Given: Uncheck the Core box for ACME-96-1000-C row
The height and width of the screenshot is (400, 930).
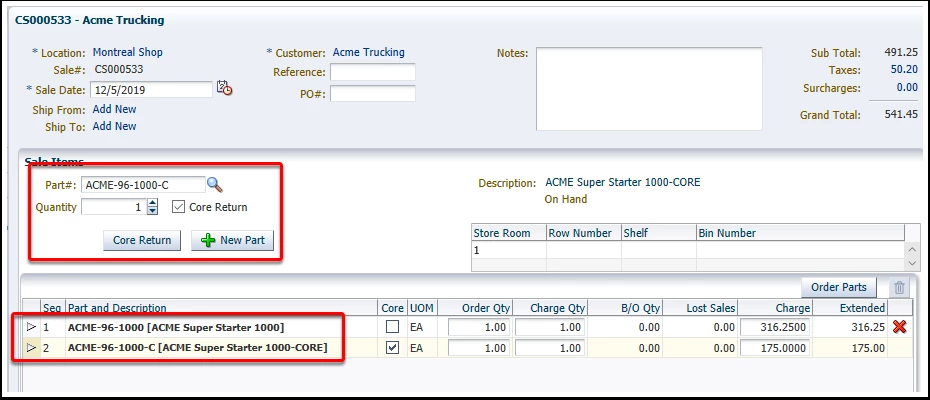Looking at the screenshot, I should (x=392, y=348).
